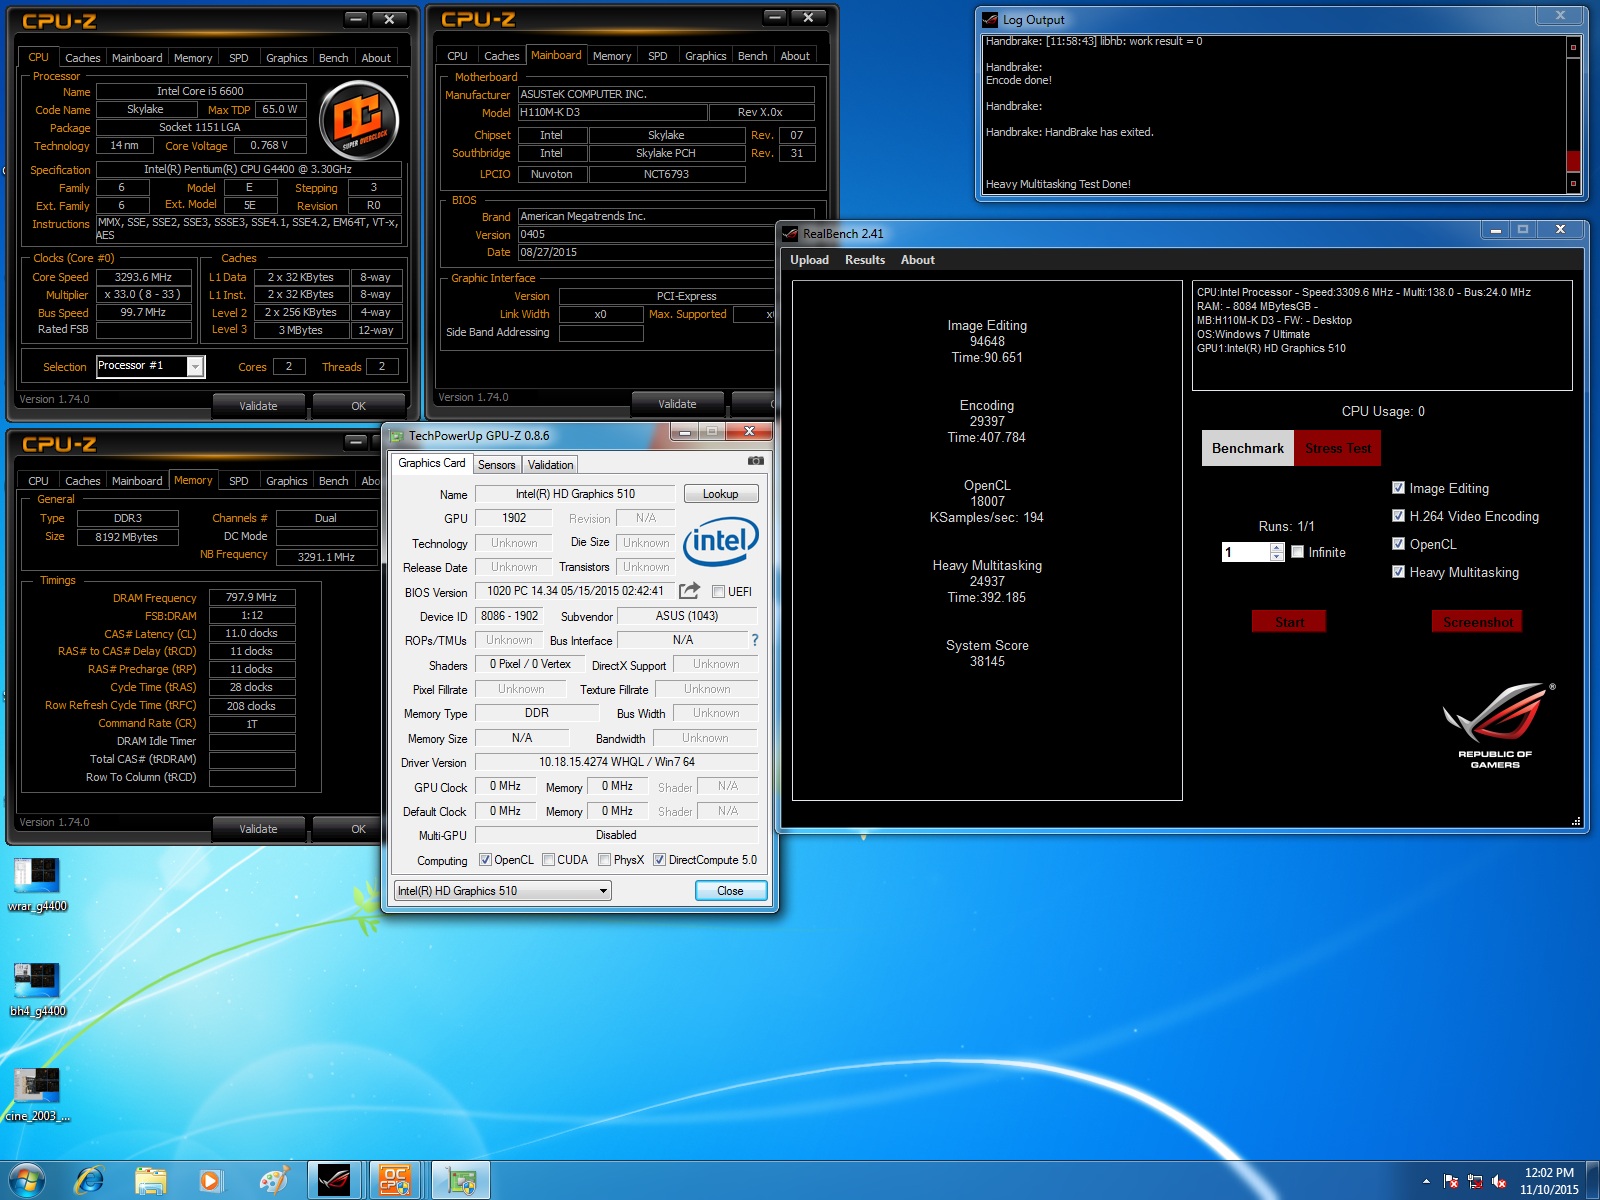Uncheck Image Editing in RealBench

pos(1398,488)
